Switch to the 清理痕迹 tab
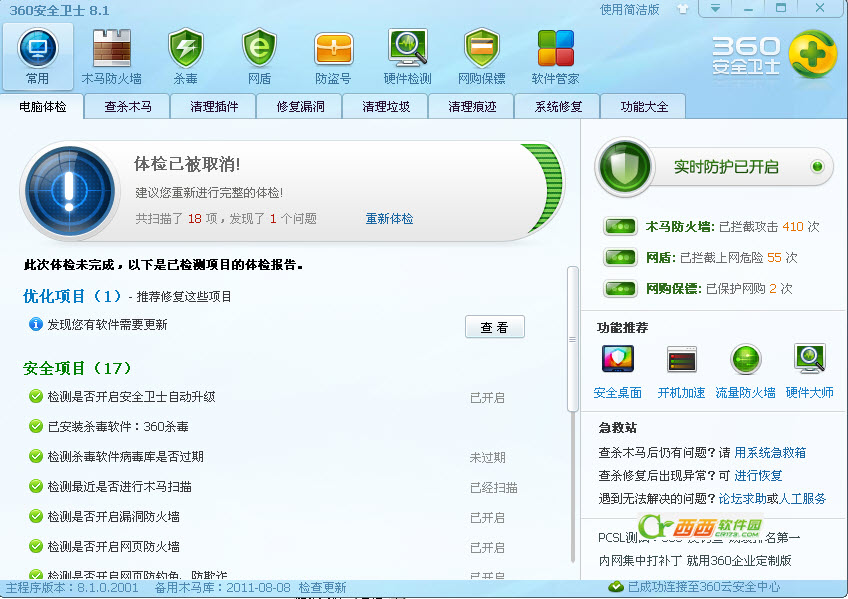The width and height of the screenshot is (848, 599). (x=472, y=107)
